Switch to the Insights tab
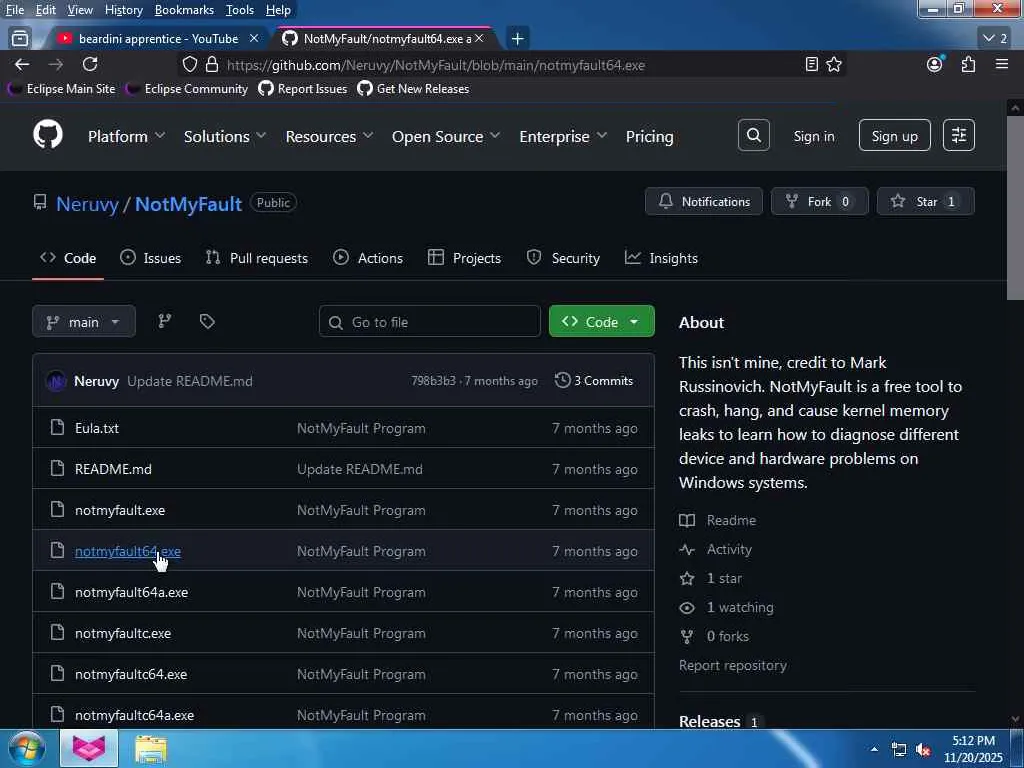The image size is (1024, 768). tap(661, 258)
